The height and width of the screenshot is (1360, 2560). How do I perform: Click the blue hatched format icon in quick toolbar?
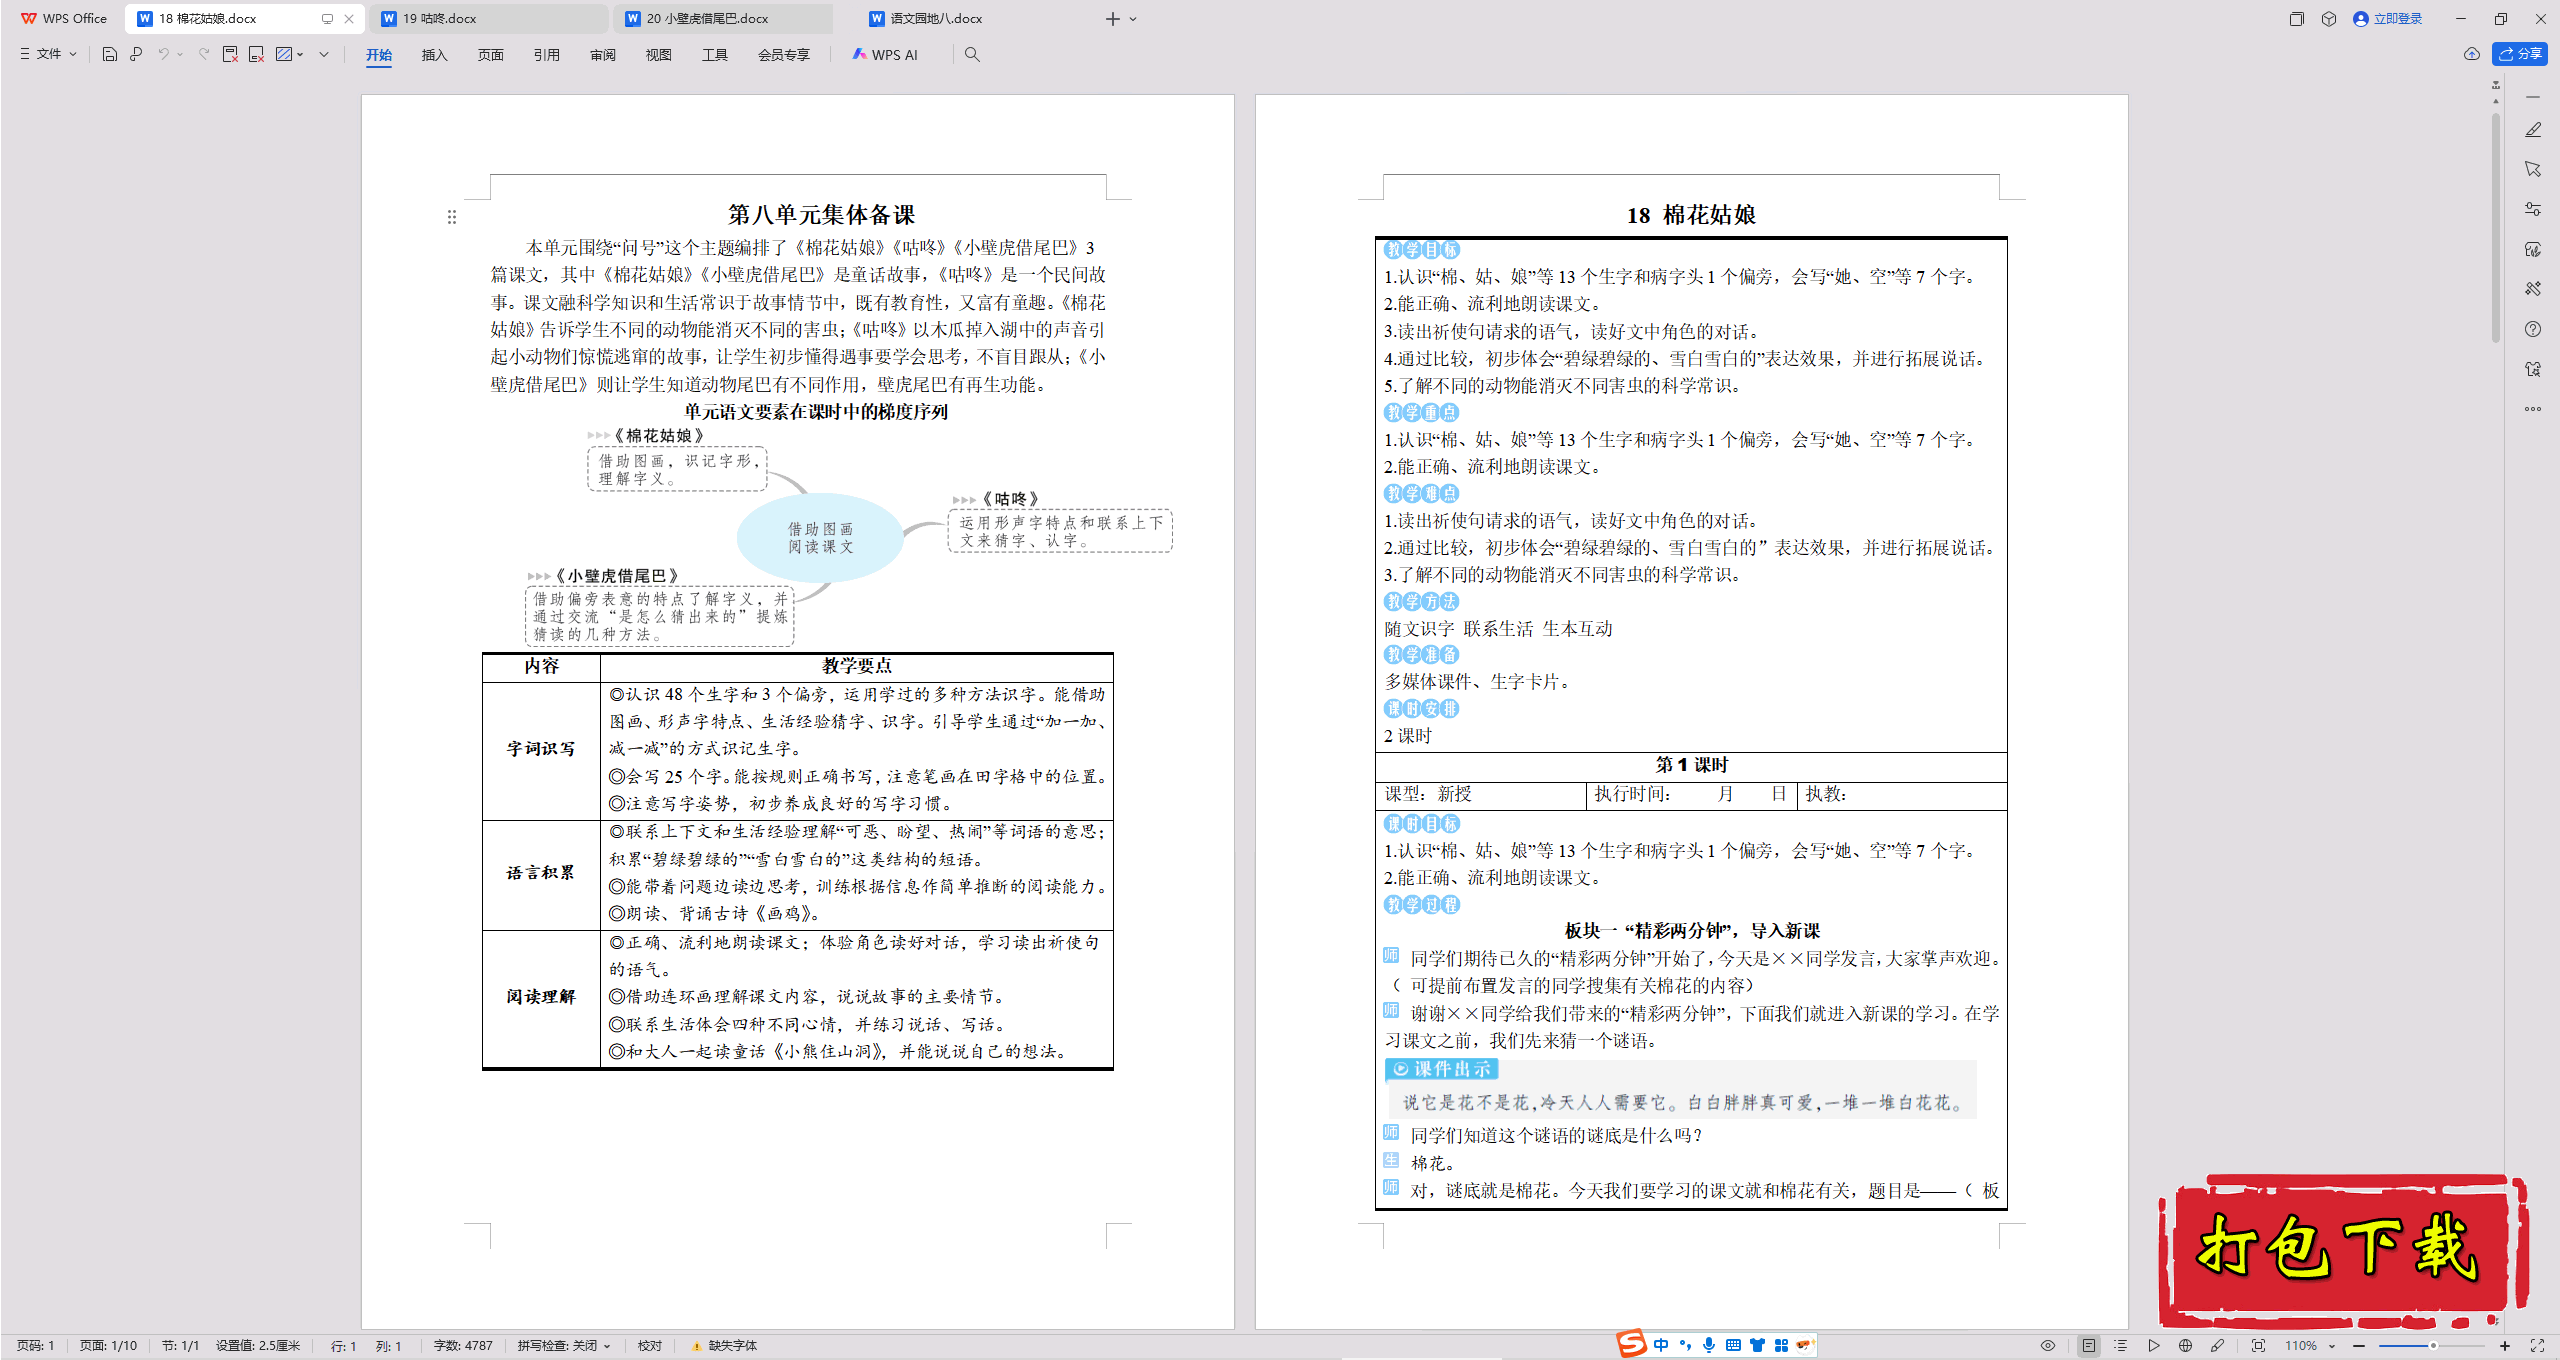coord(284,54)
